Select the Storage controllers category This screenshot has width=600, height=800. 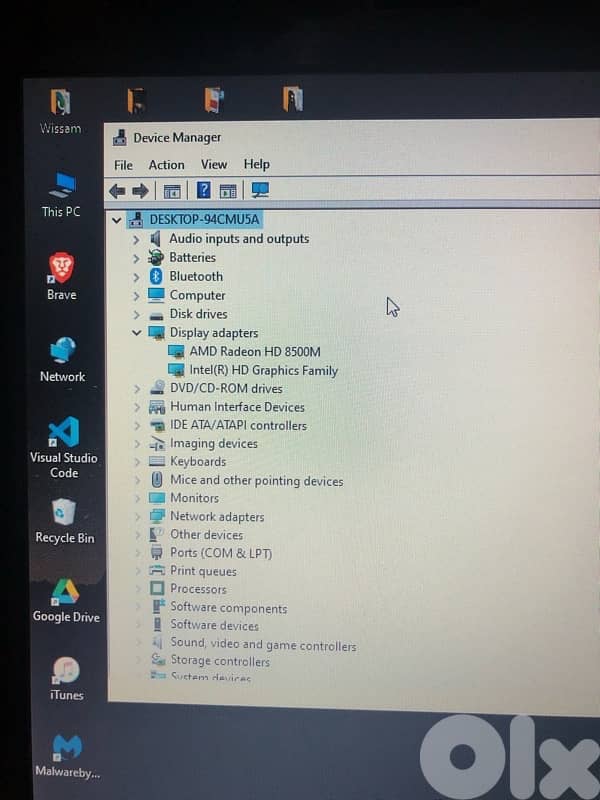click(220, 661)
